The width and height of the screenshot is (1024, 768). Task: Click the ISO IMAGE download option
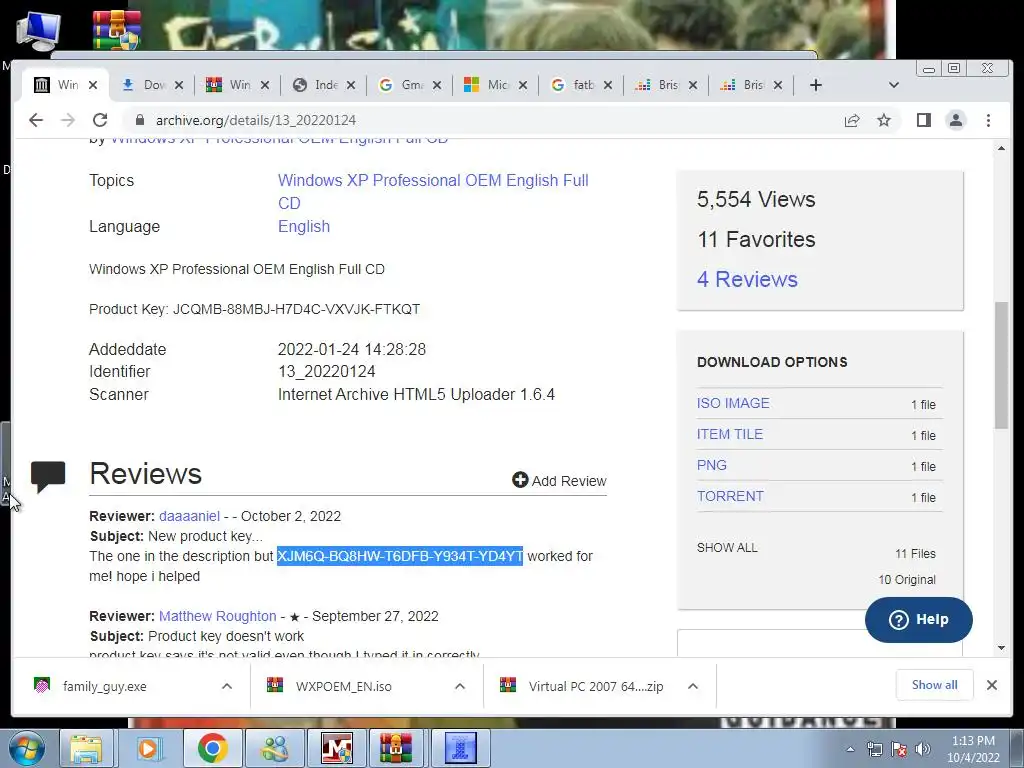click(x=733, y=403)
